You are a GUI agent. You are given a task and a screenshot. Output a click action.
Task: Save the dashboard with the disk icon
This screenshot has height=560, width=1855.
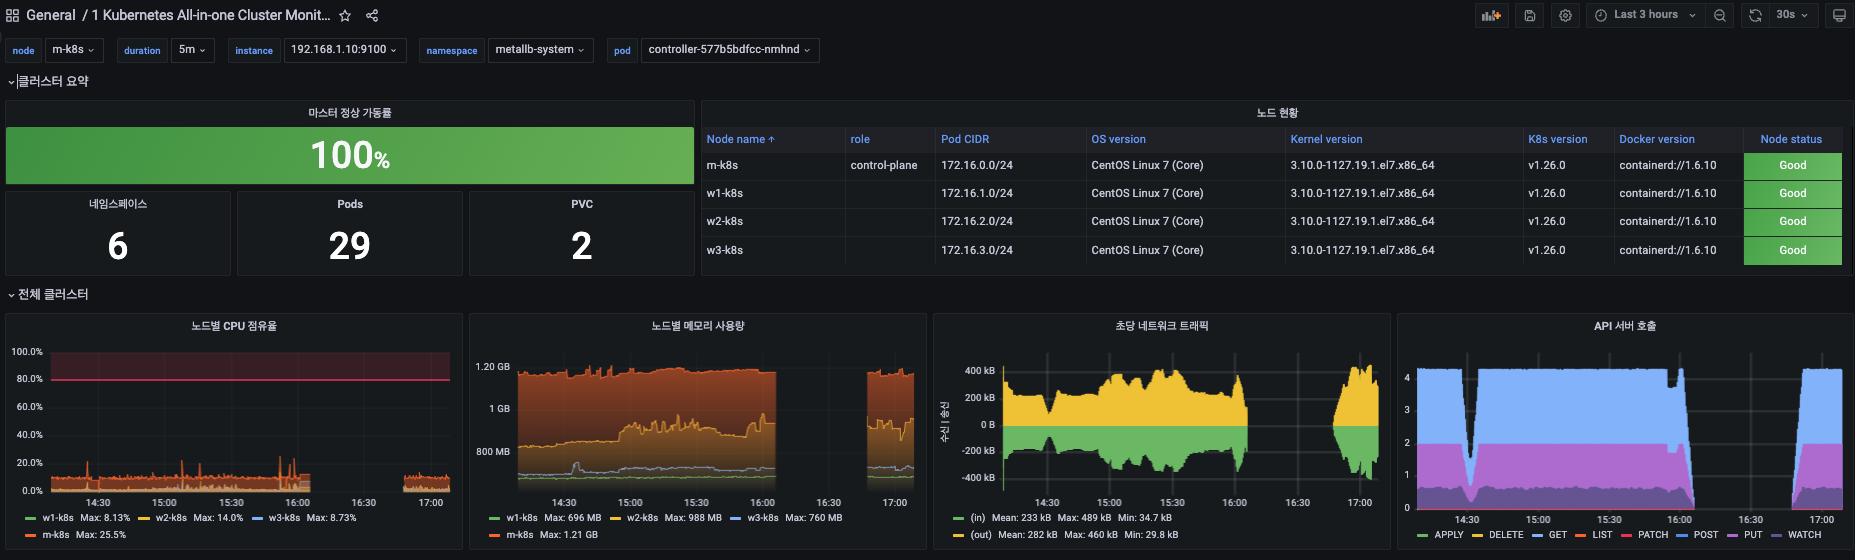pyautogui.click(x=1530, y=15)
